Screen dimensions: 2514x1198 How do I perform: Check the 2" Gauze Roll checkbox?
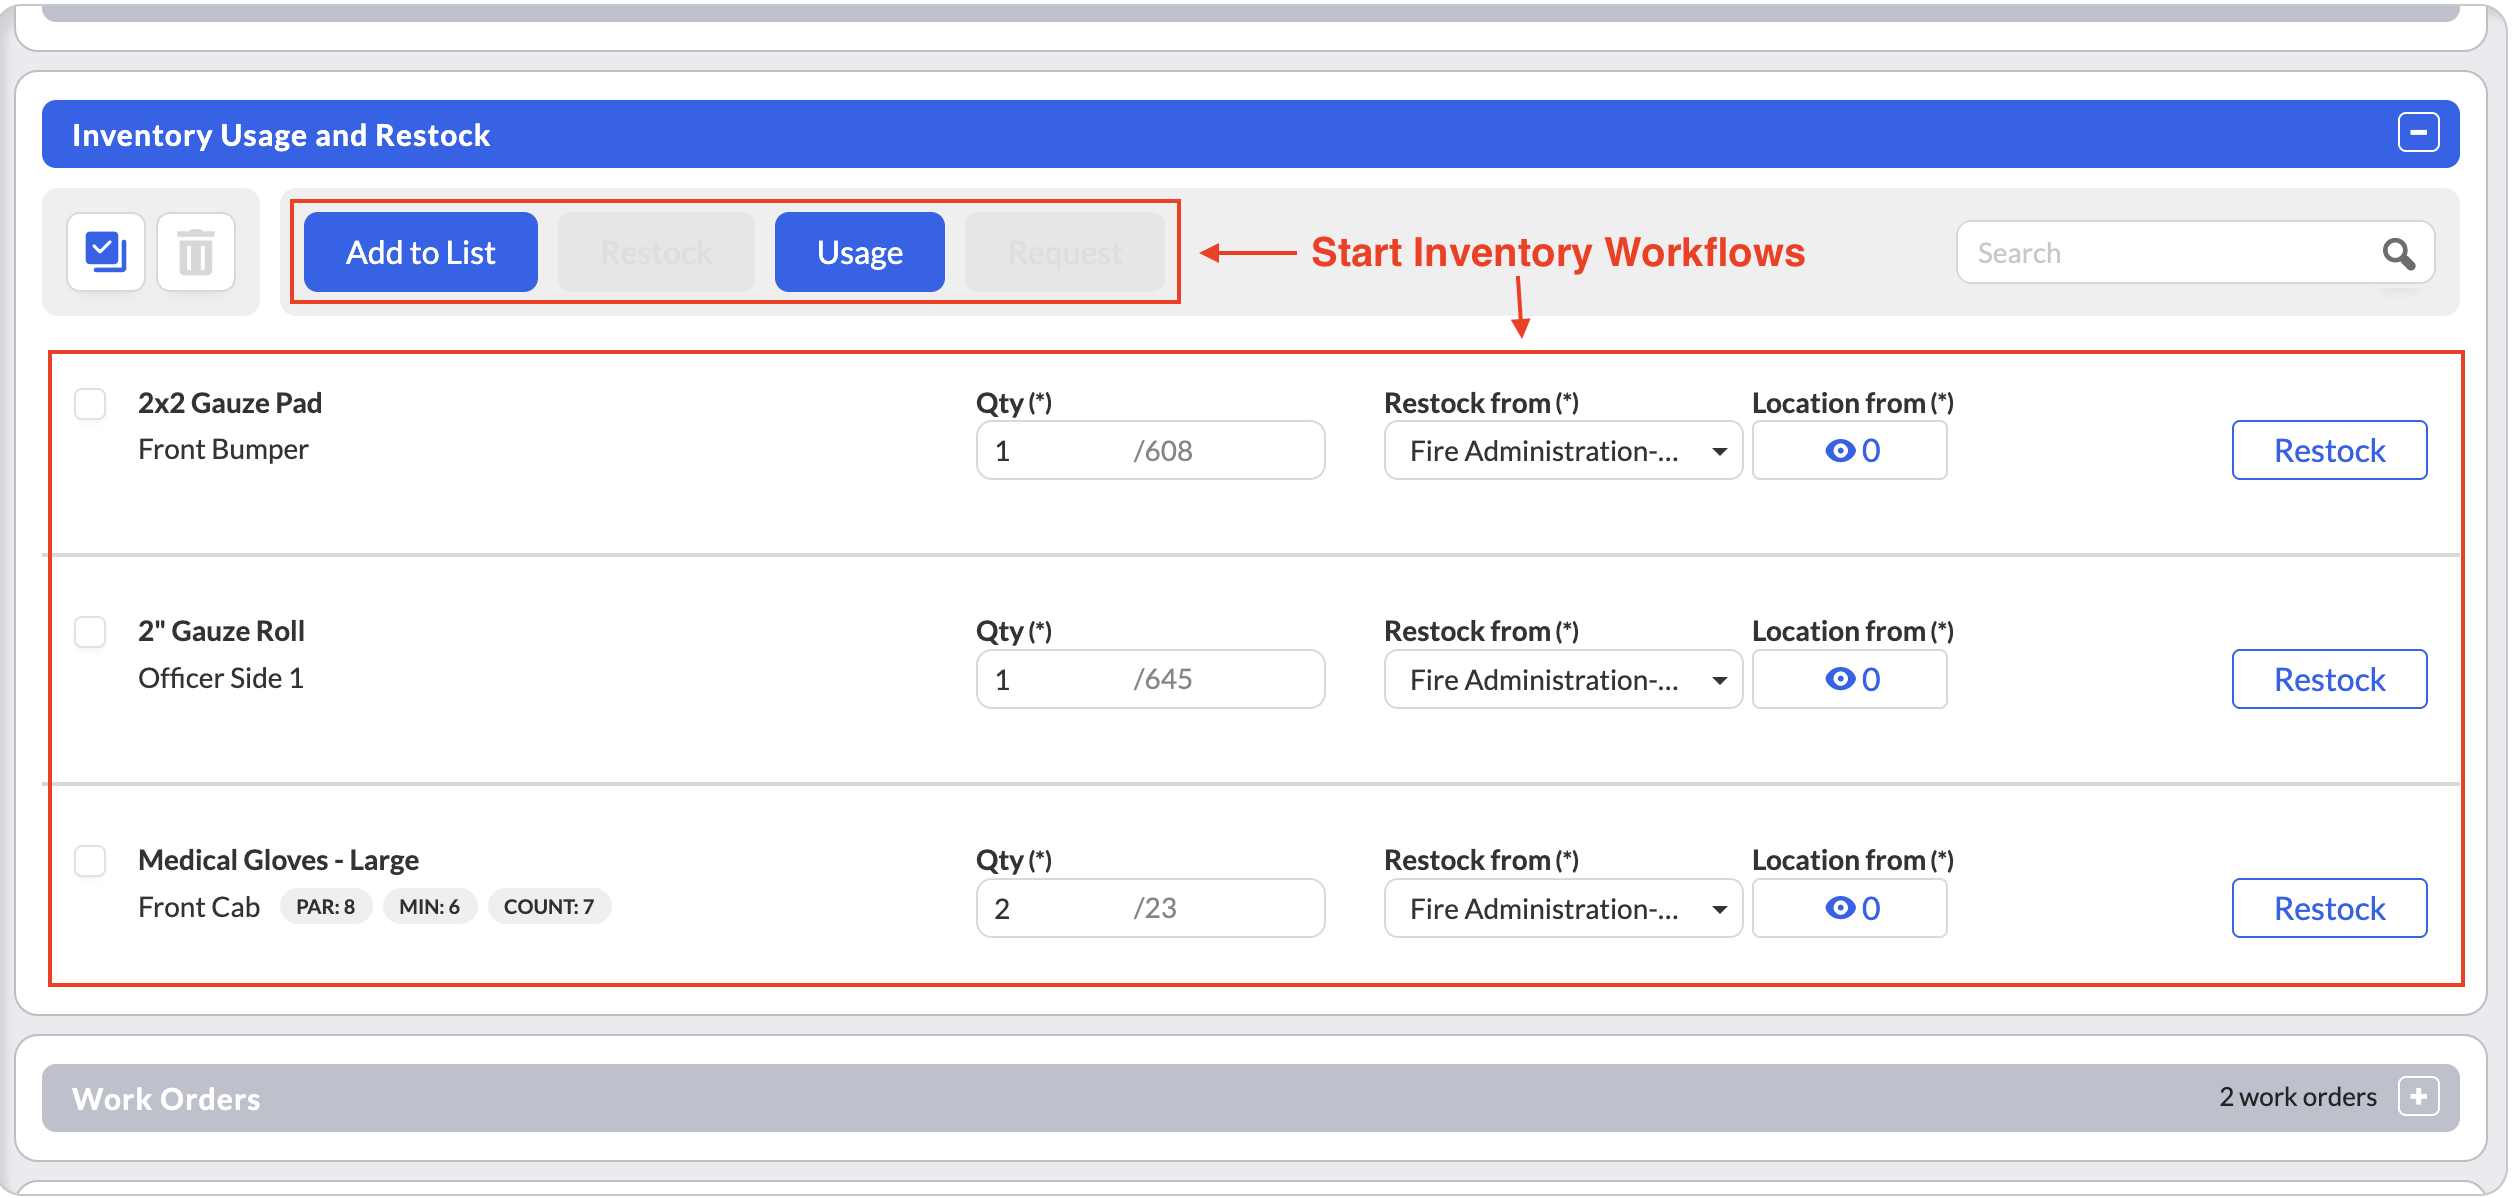pos(91,632)
